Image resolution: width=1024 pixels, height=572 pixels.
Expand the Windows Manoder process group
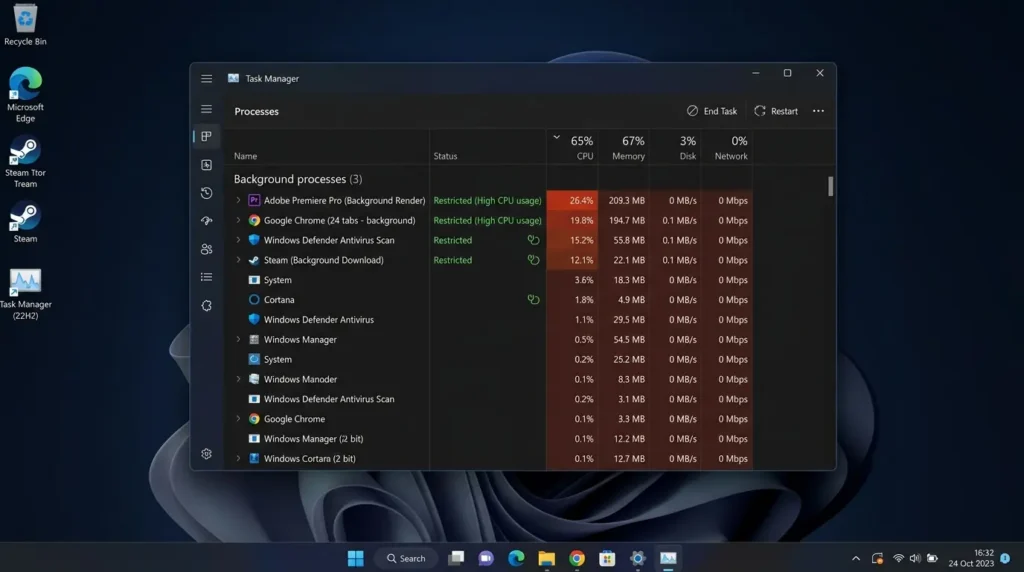(238, 379)
